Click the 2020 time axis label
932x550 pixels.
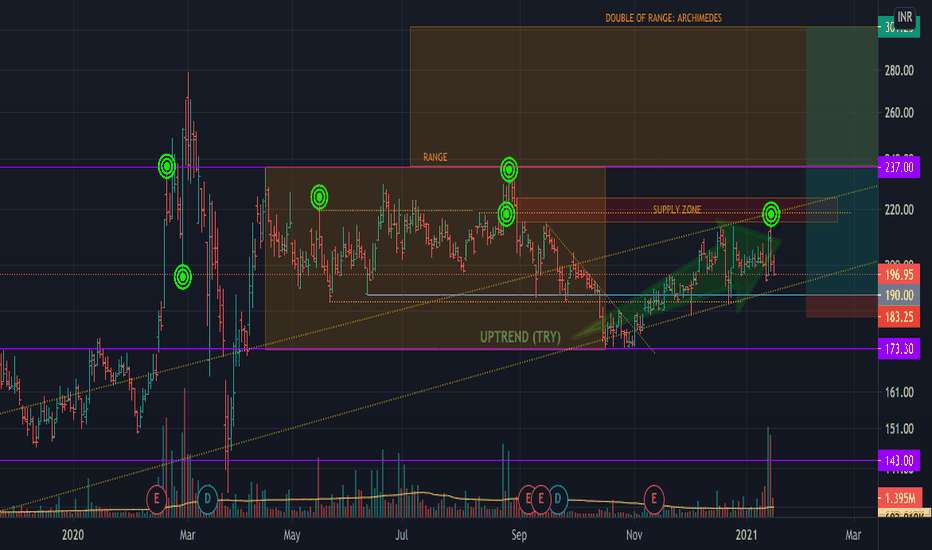tap(73, 535)
